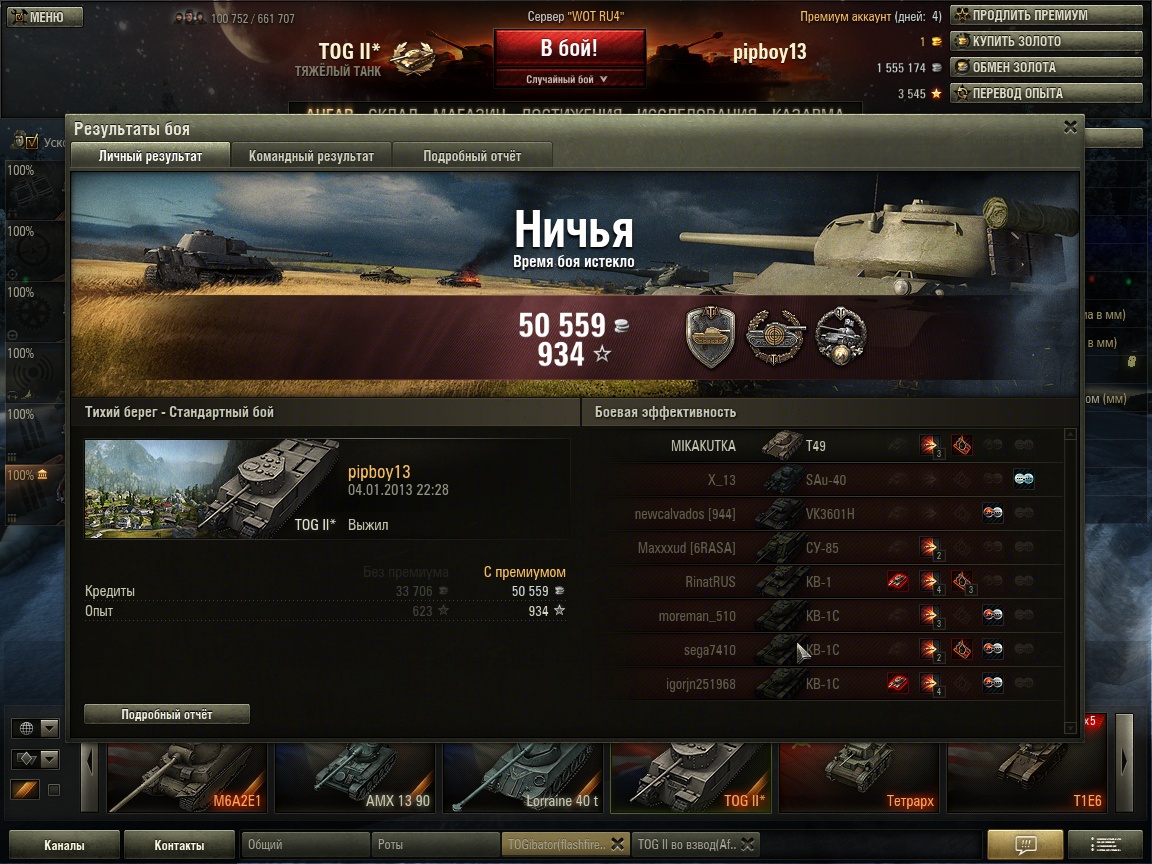
Task: Close the TOGibator chat channel tab
Action: pos(618,844)
